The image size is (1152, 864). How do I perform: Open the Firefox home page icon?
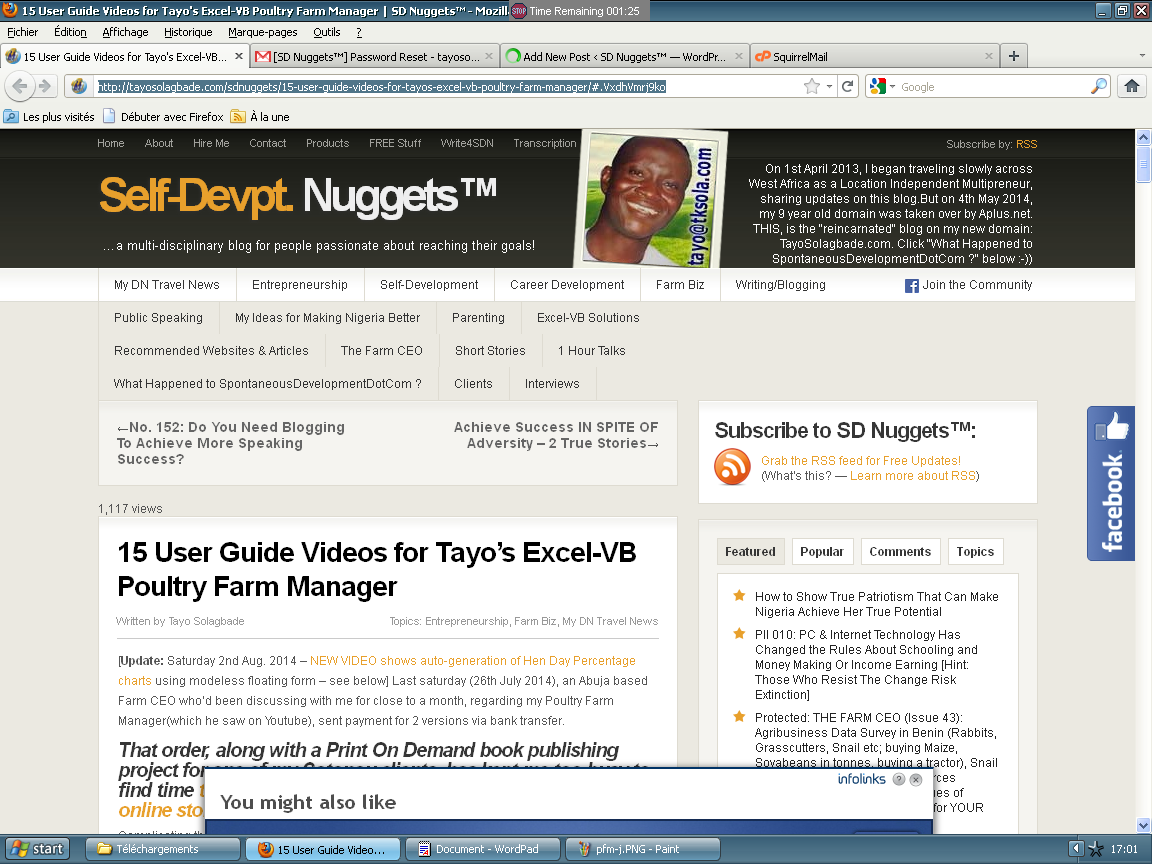click(x=1131, y=87)
